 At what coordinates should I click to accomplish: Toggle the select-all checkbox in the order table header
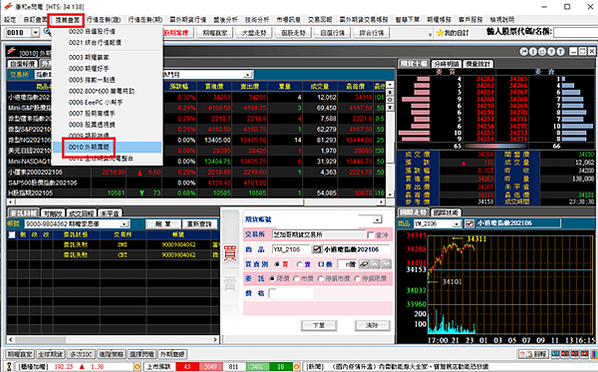click(12, 235)
